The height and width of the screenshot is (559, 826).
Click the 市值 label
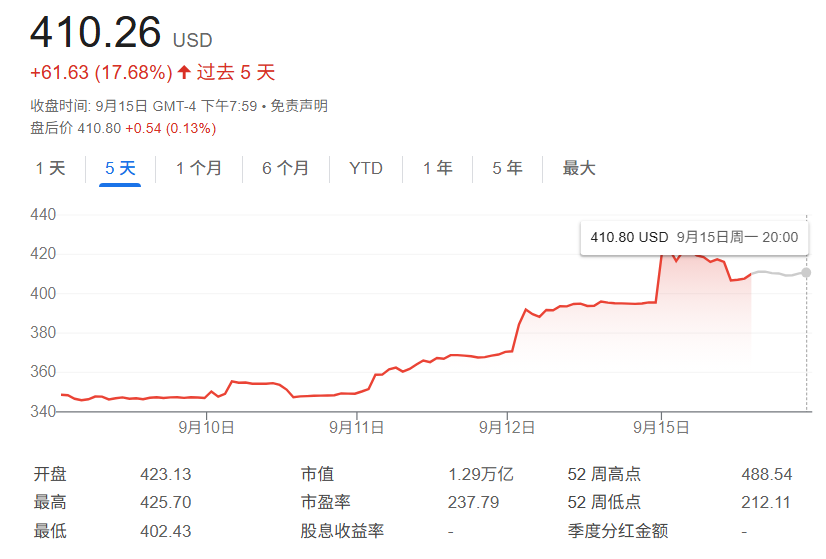318,474
